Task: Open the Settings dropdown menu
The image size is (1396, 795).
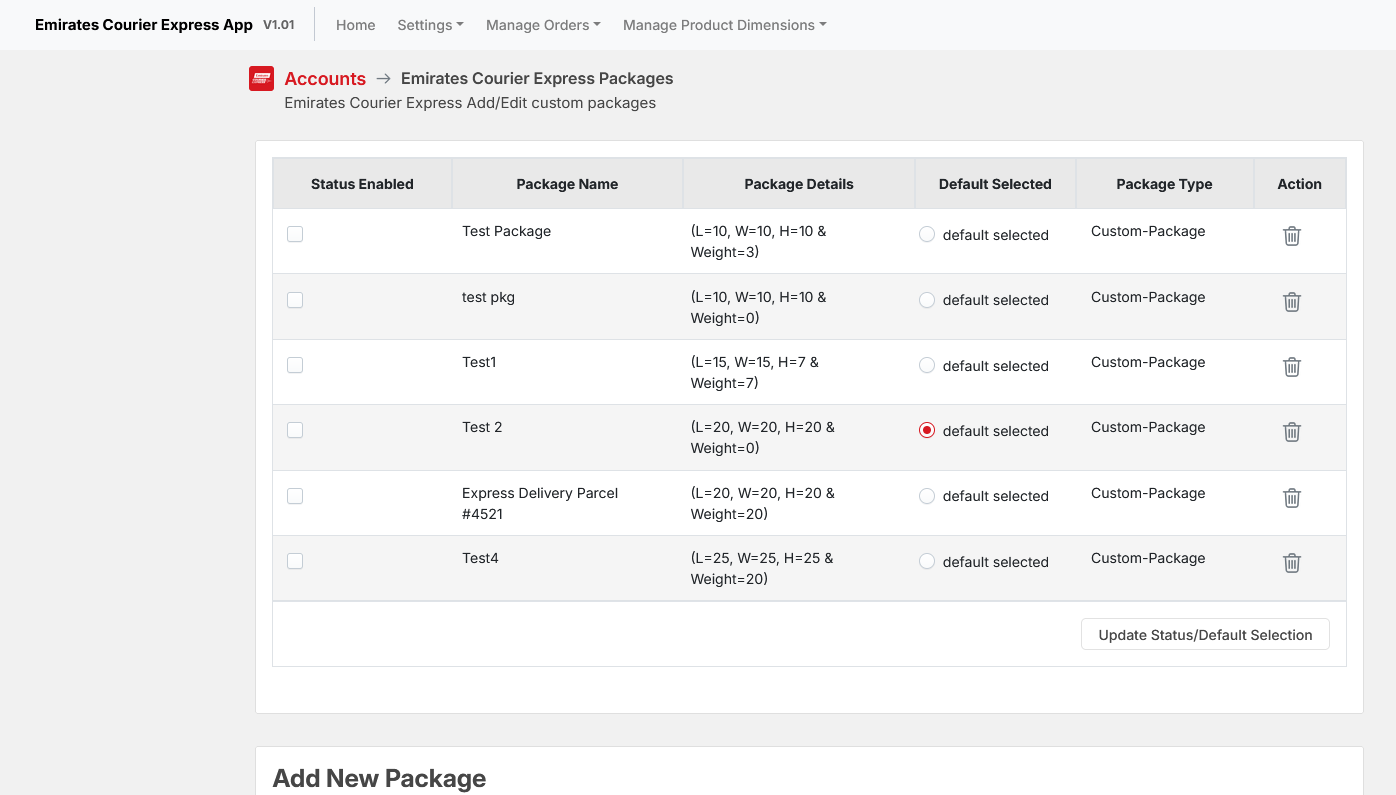Action: 430,25
